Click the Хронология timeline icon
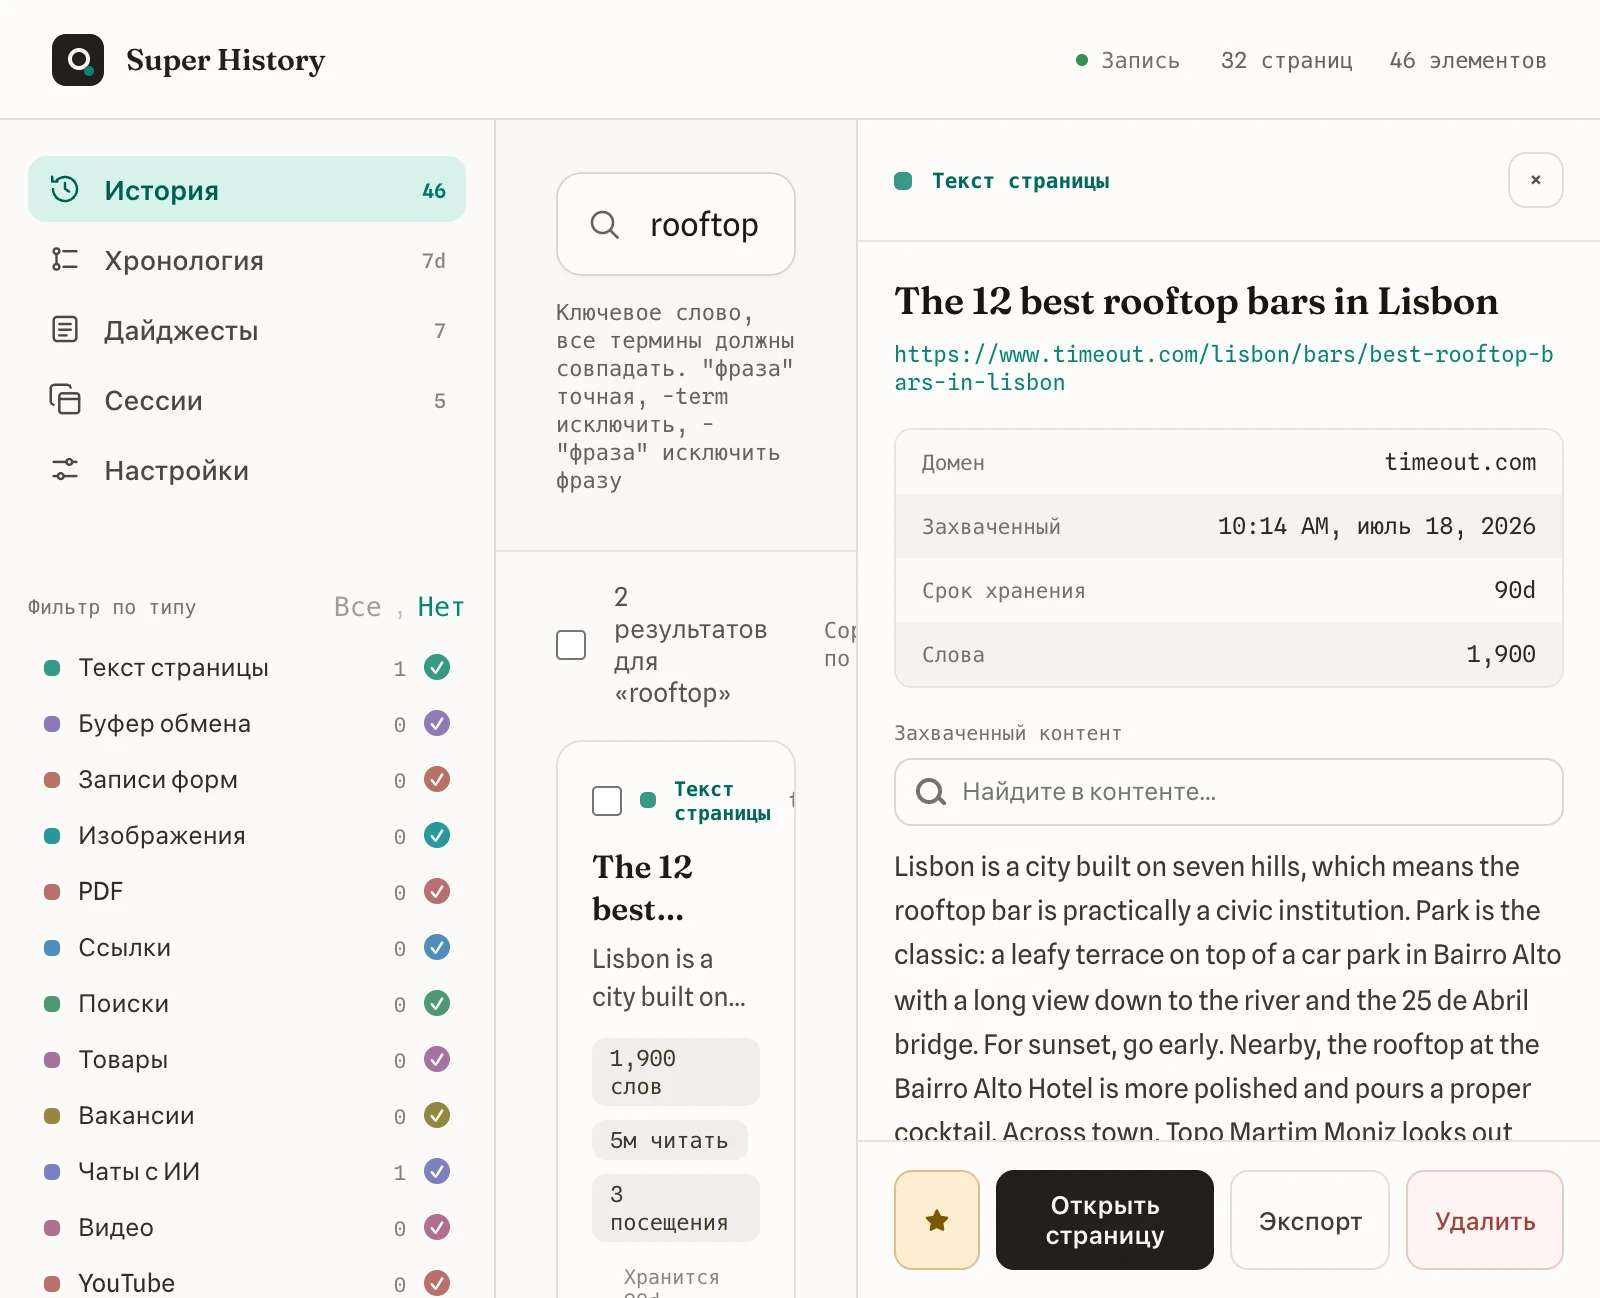This screenshot has width=1600, height=1298. click(65, 259)
